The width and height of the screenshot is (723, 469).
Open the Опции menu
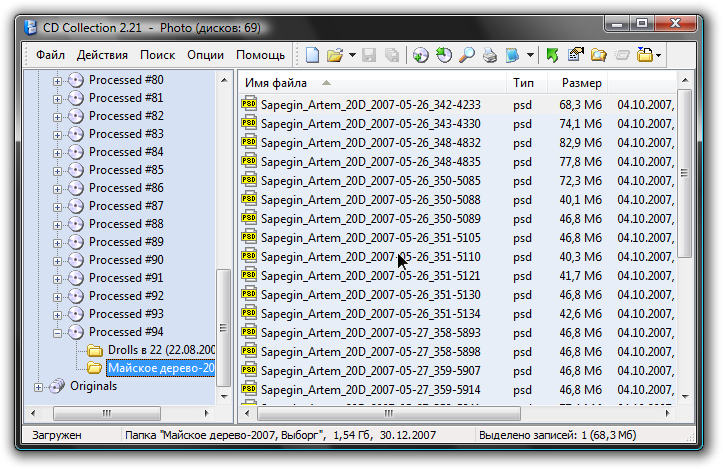click(205, 55)
